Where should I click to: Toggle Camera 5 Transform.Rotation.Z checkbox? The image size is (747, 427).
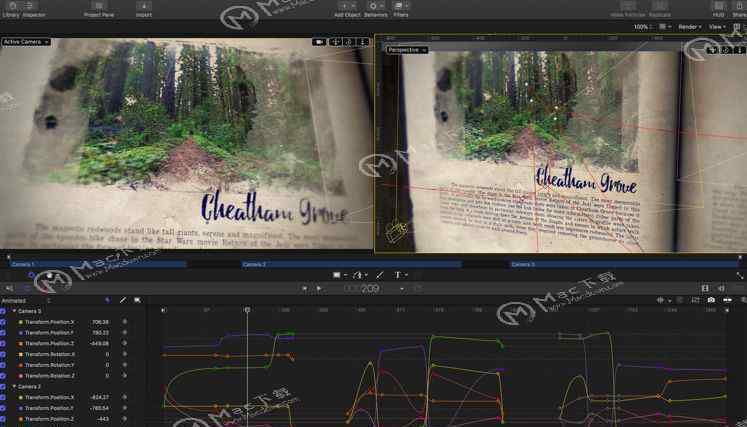point(2,376)
